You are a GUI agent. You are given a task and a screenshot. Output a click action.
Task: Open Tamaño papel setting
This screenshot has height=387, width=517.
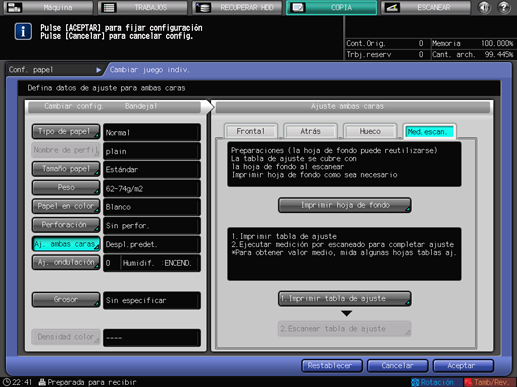[x=66, y=169]
